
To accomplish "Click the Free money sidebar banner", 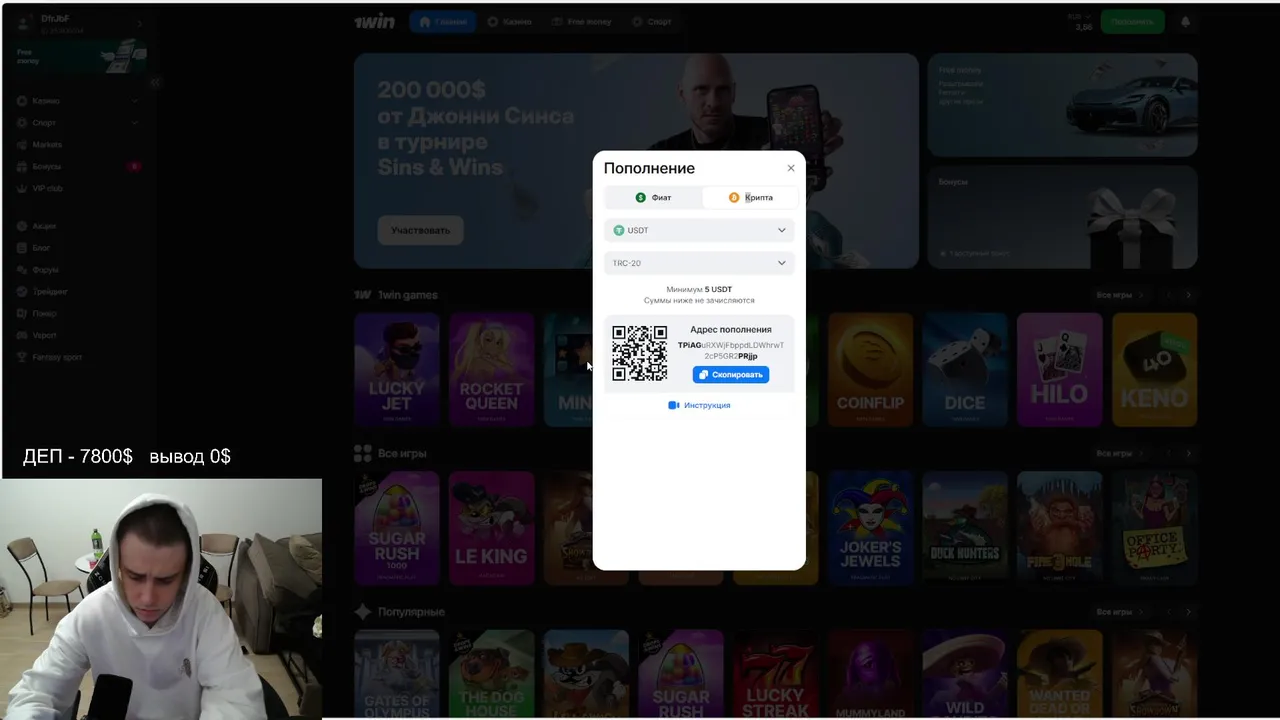I will click(x=81, y=57).
